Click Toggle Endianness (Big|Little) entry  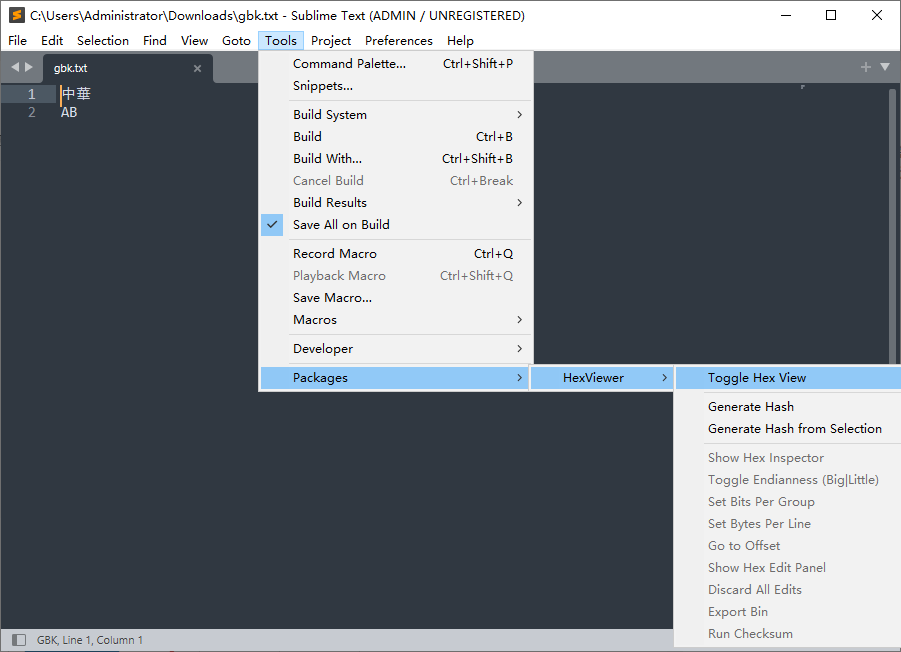(788, 480)
